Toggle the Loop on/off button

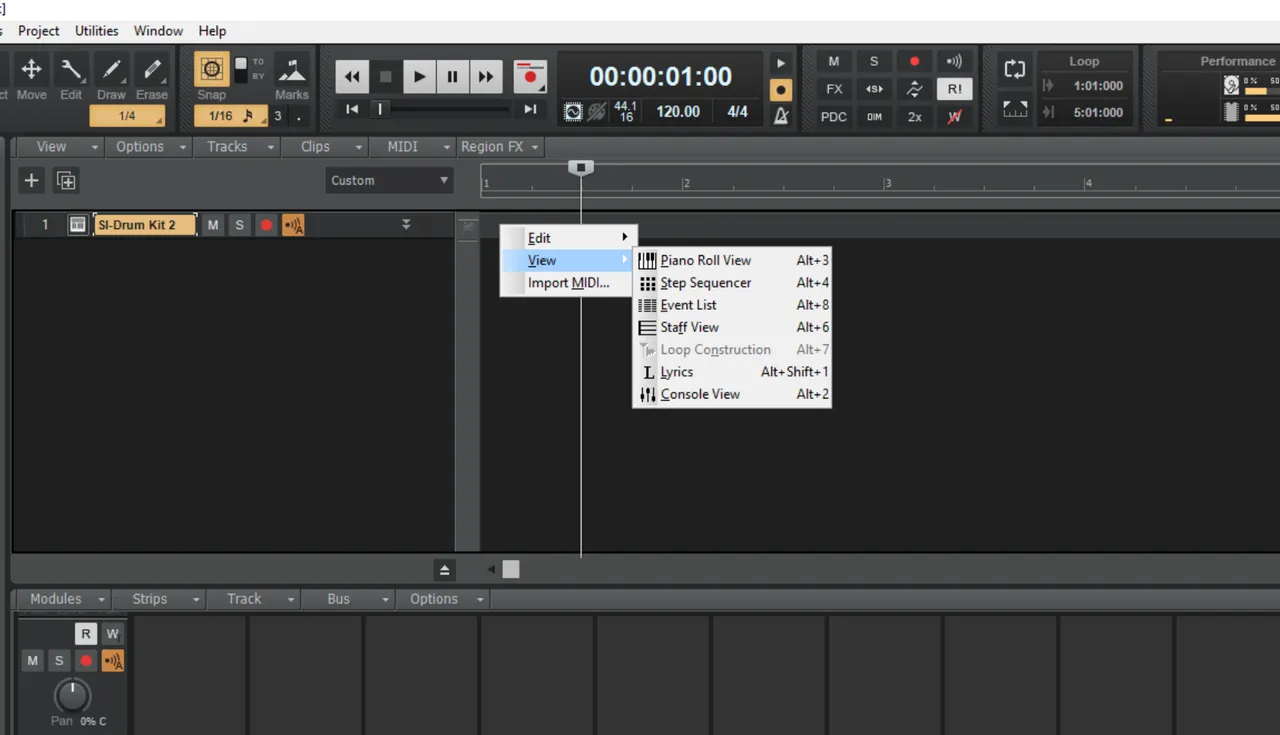tap(1015, 69)
